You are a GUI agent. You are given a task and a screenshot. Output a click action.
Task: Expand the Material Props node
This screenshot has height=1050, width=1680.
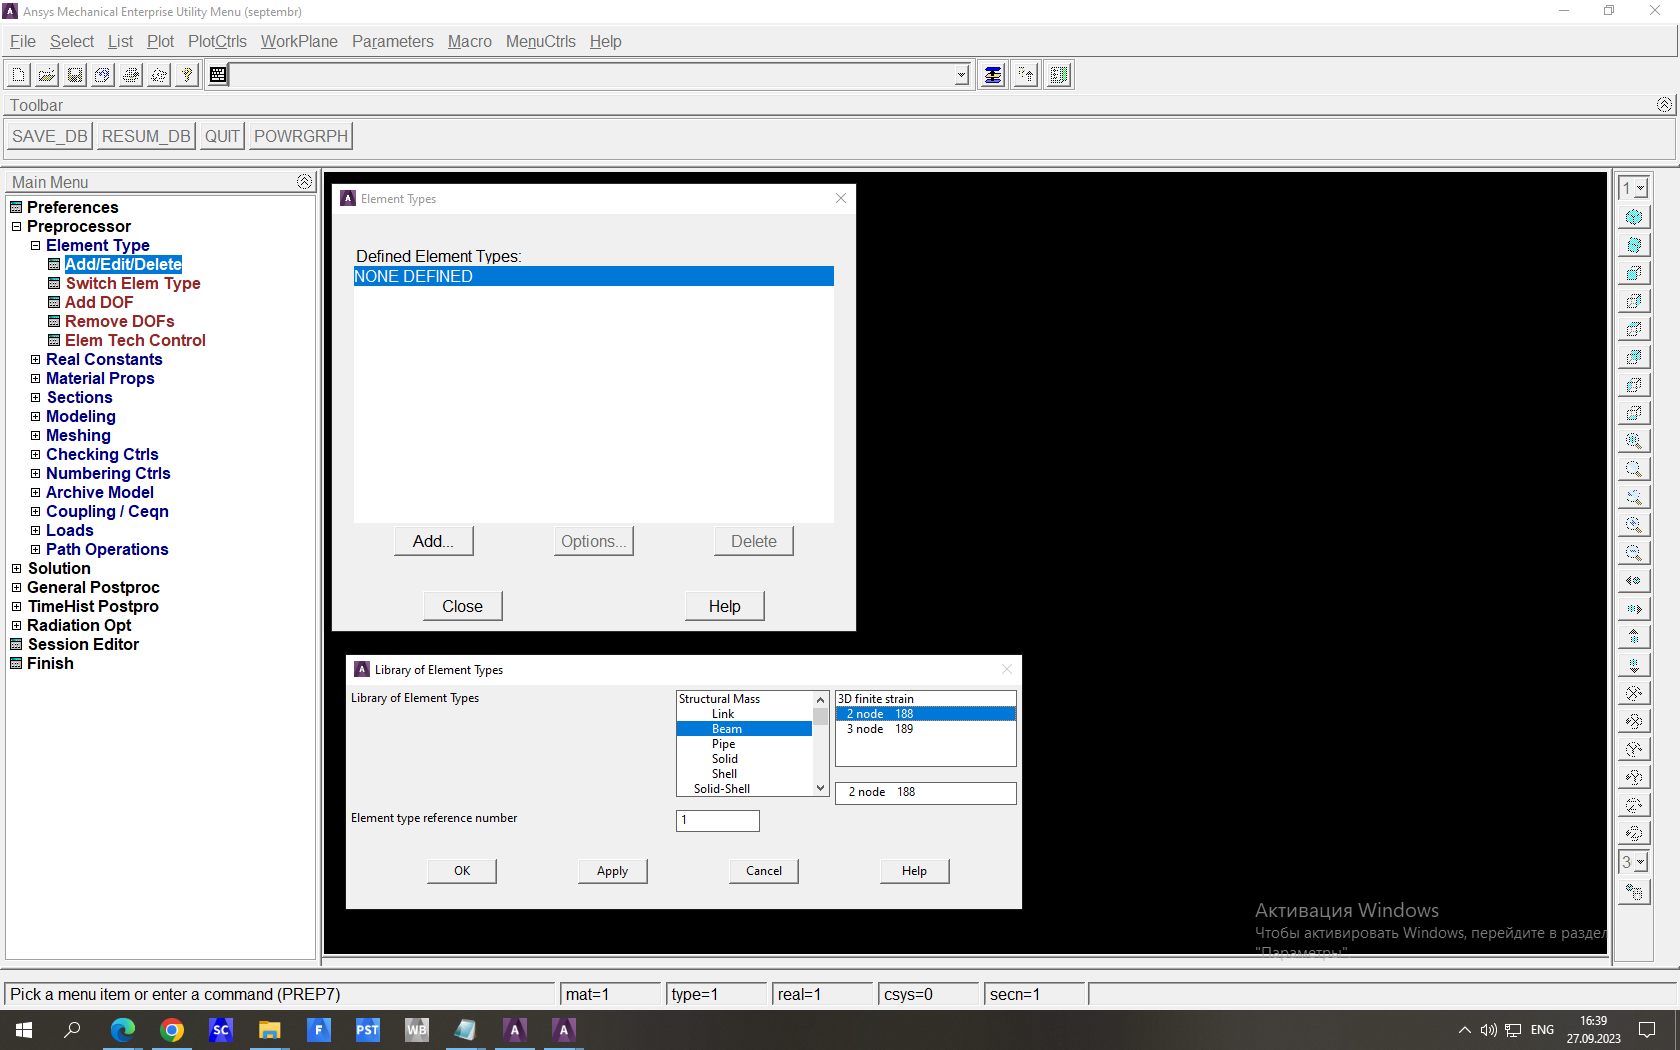[x=35, y=379]
